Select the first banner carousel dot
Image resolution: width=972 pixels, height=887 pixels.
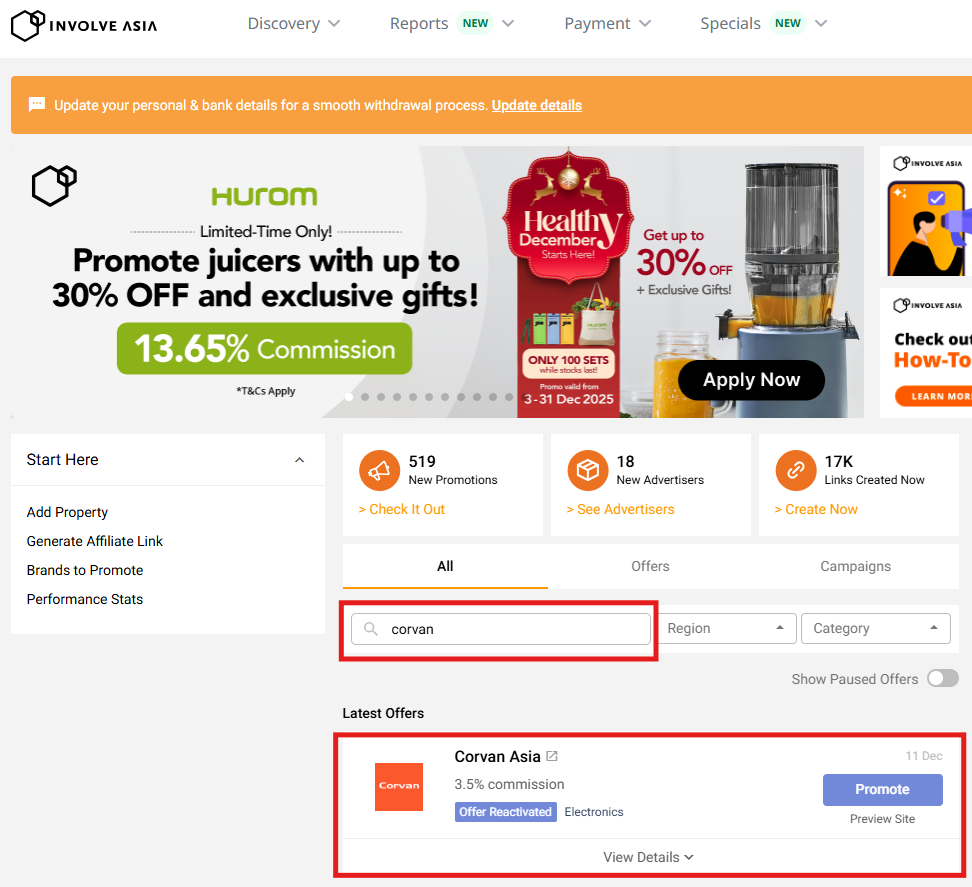pos(349,397)
